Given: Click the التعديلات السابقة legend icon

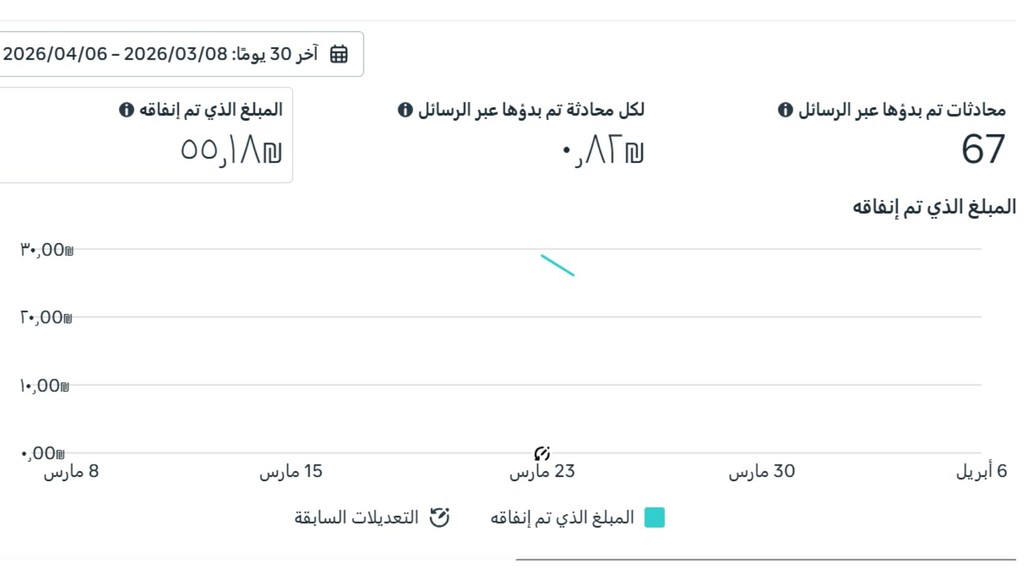Looking at the screenshot, I should pos(439,517).
